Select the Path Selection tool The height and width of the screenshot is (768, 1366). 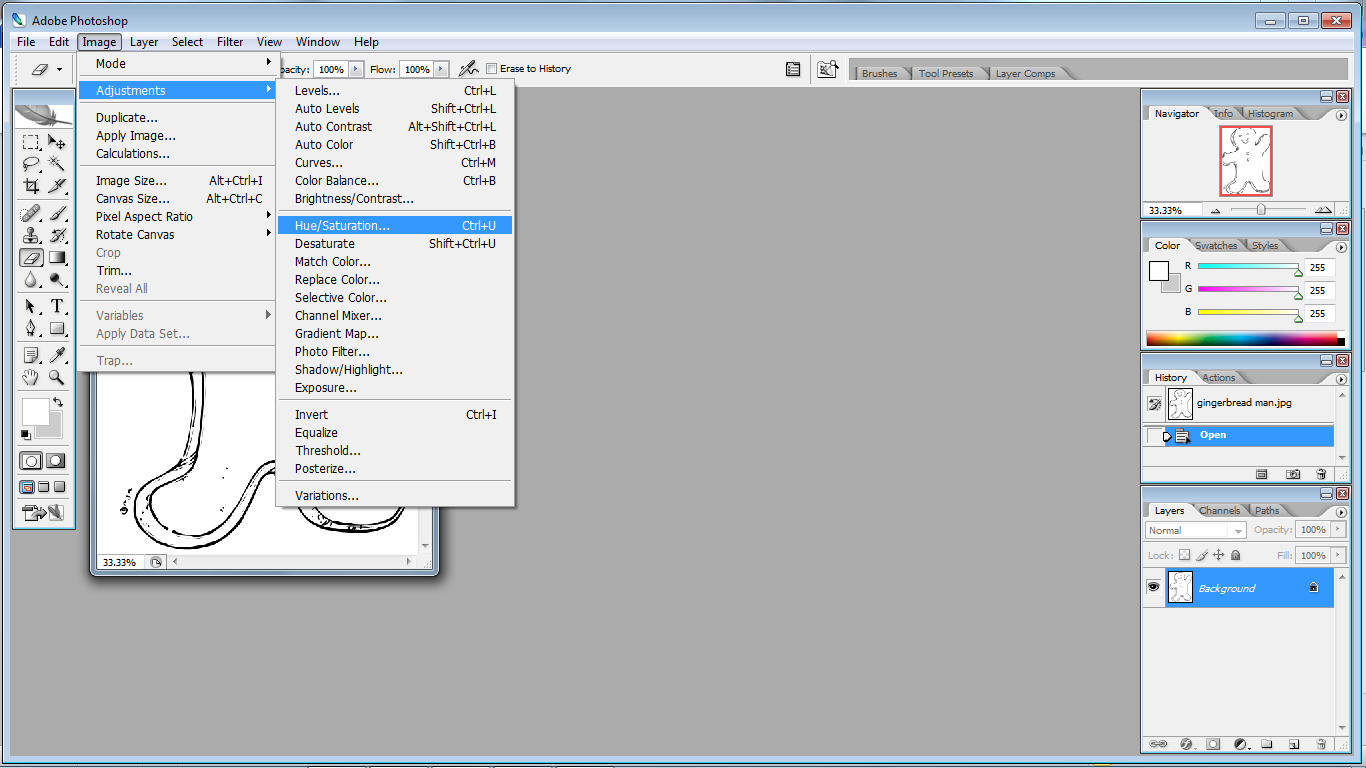point(31,306)
